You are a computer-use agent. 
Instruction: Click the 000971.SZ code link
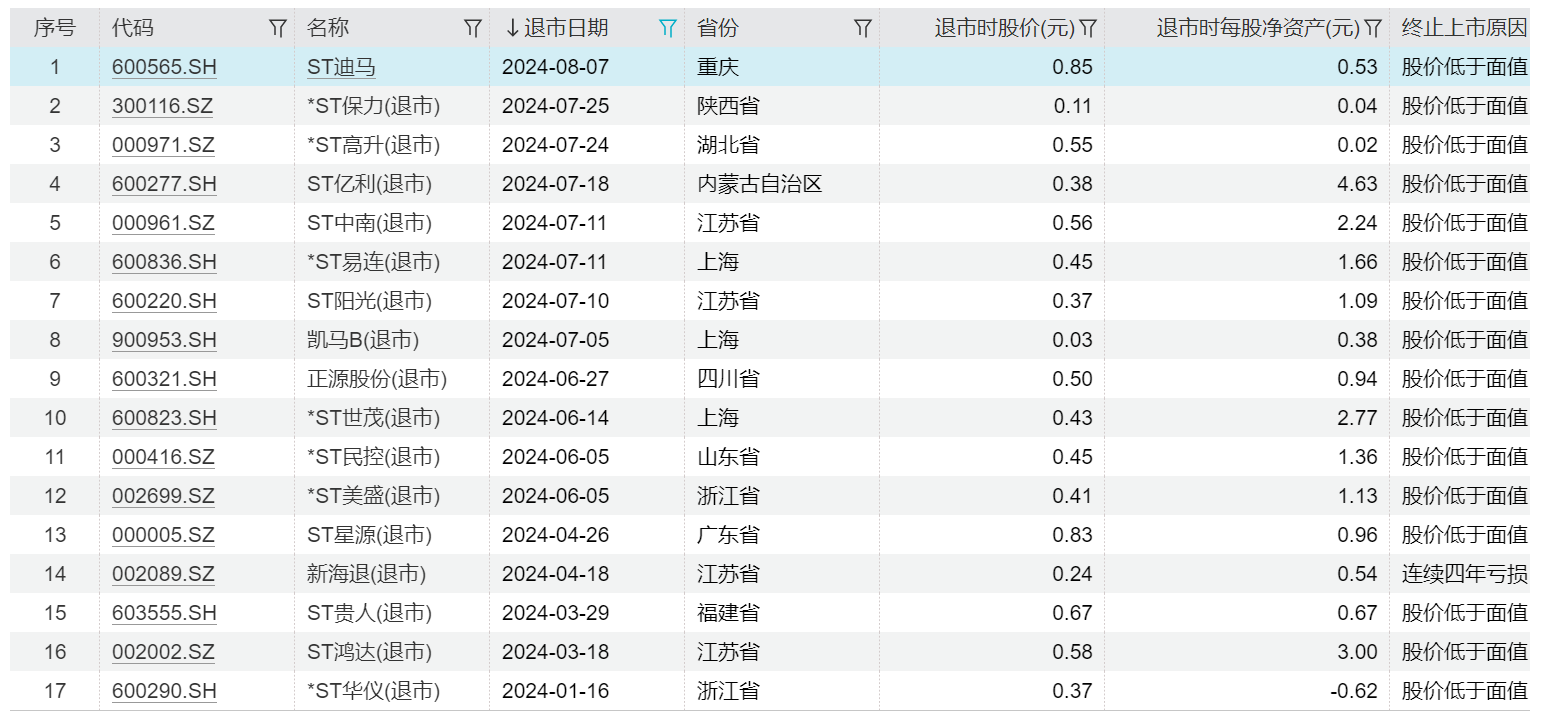tap(163, 146)
